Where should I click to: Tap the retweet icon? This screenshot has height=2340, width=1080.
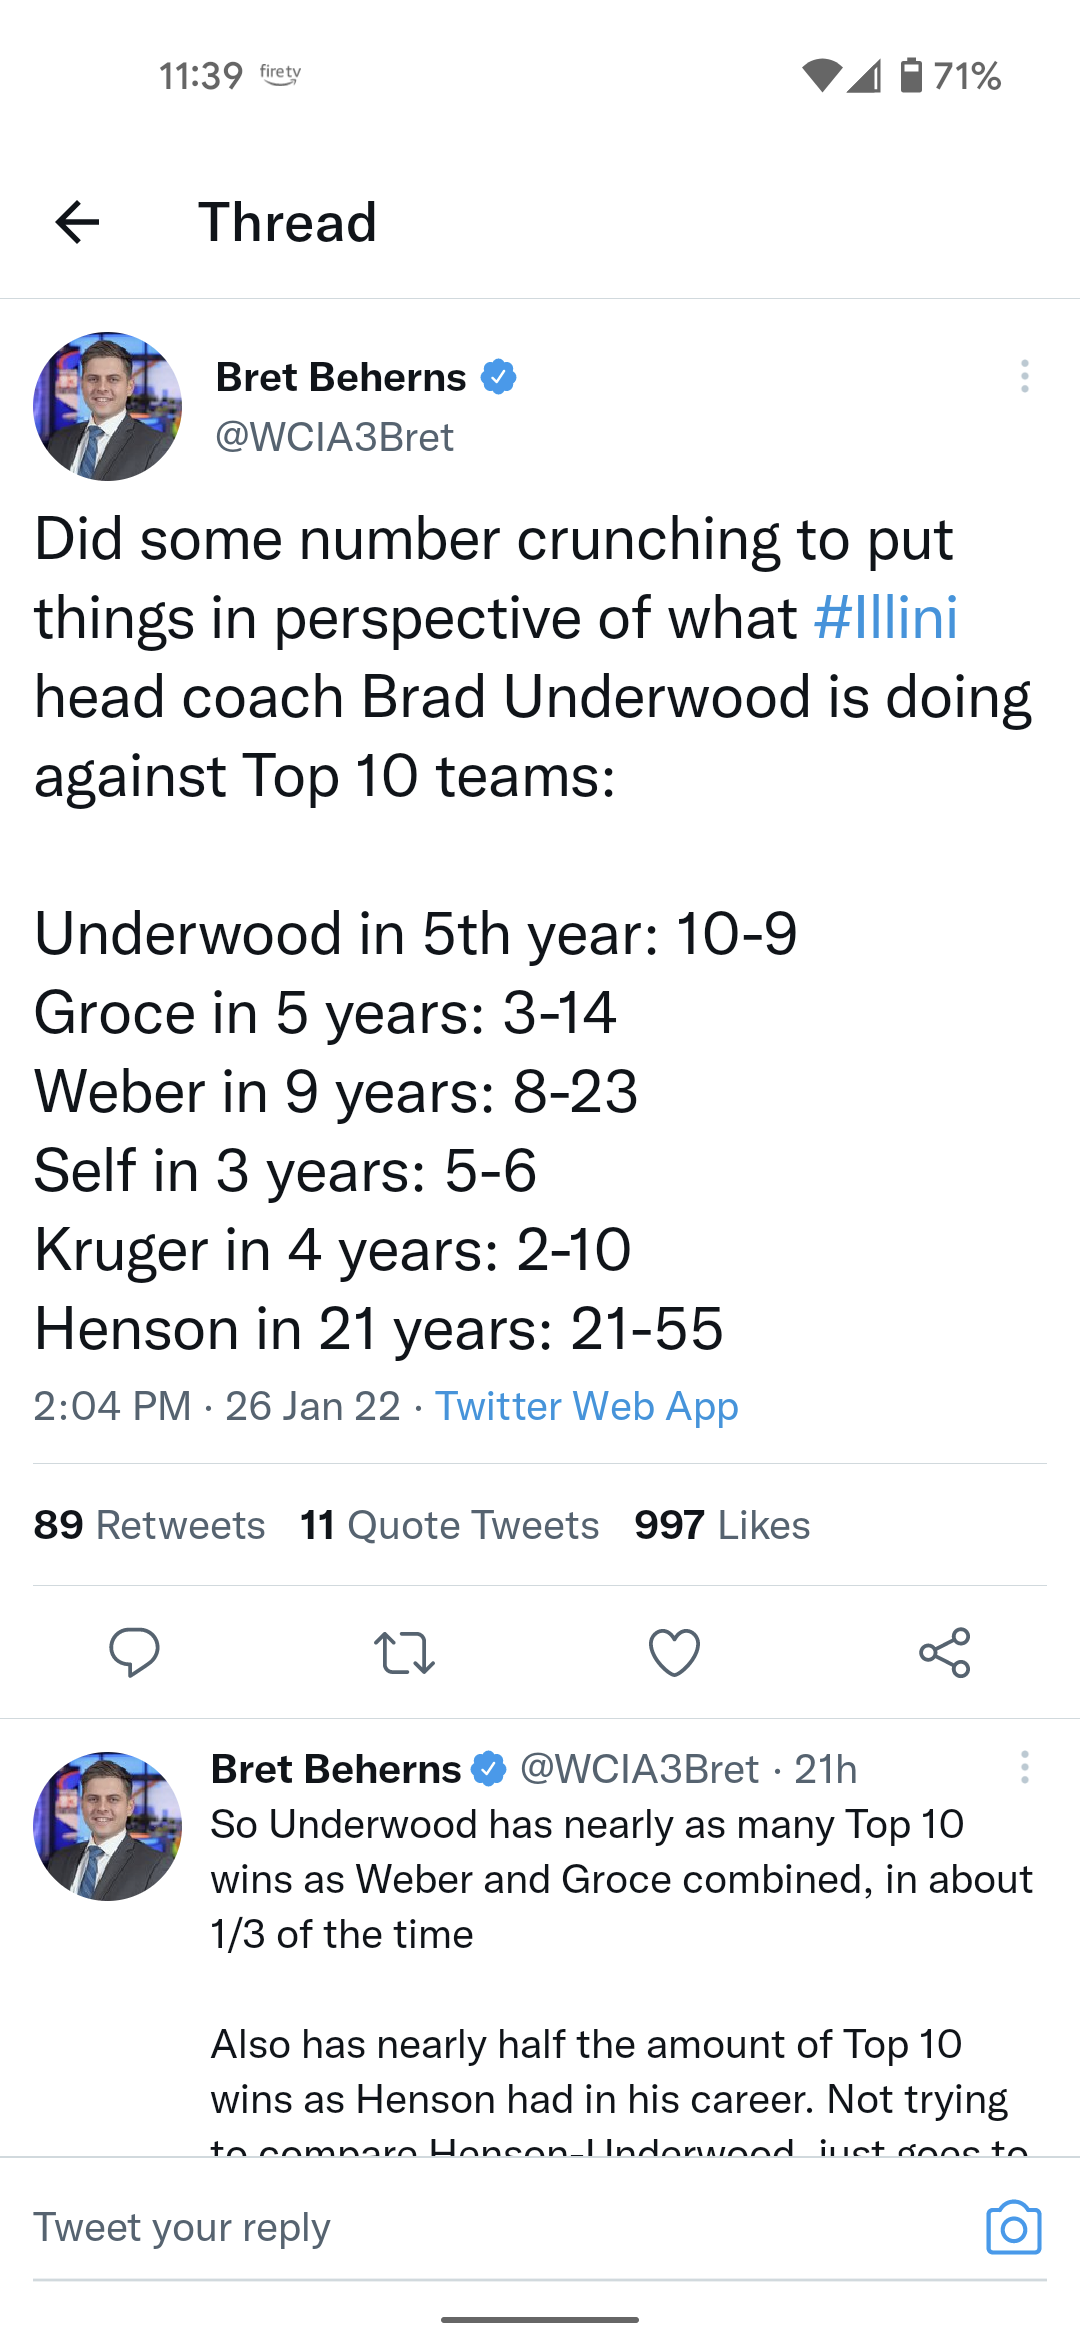coord(404,1652)
